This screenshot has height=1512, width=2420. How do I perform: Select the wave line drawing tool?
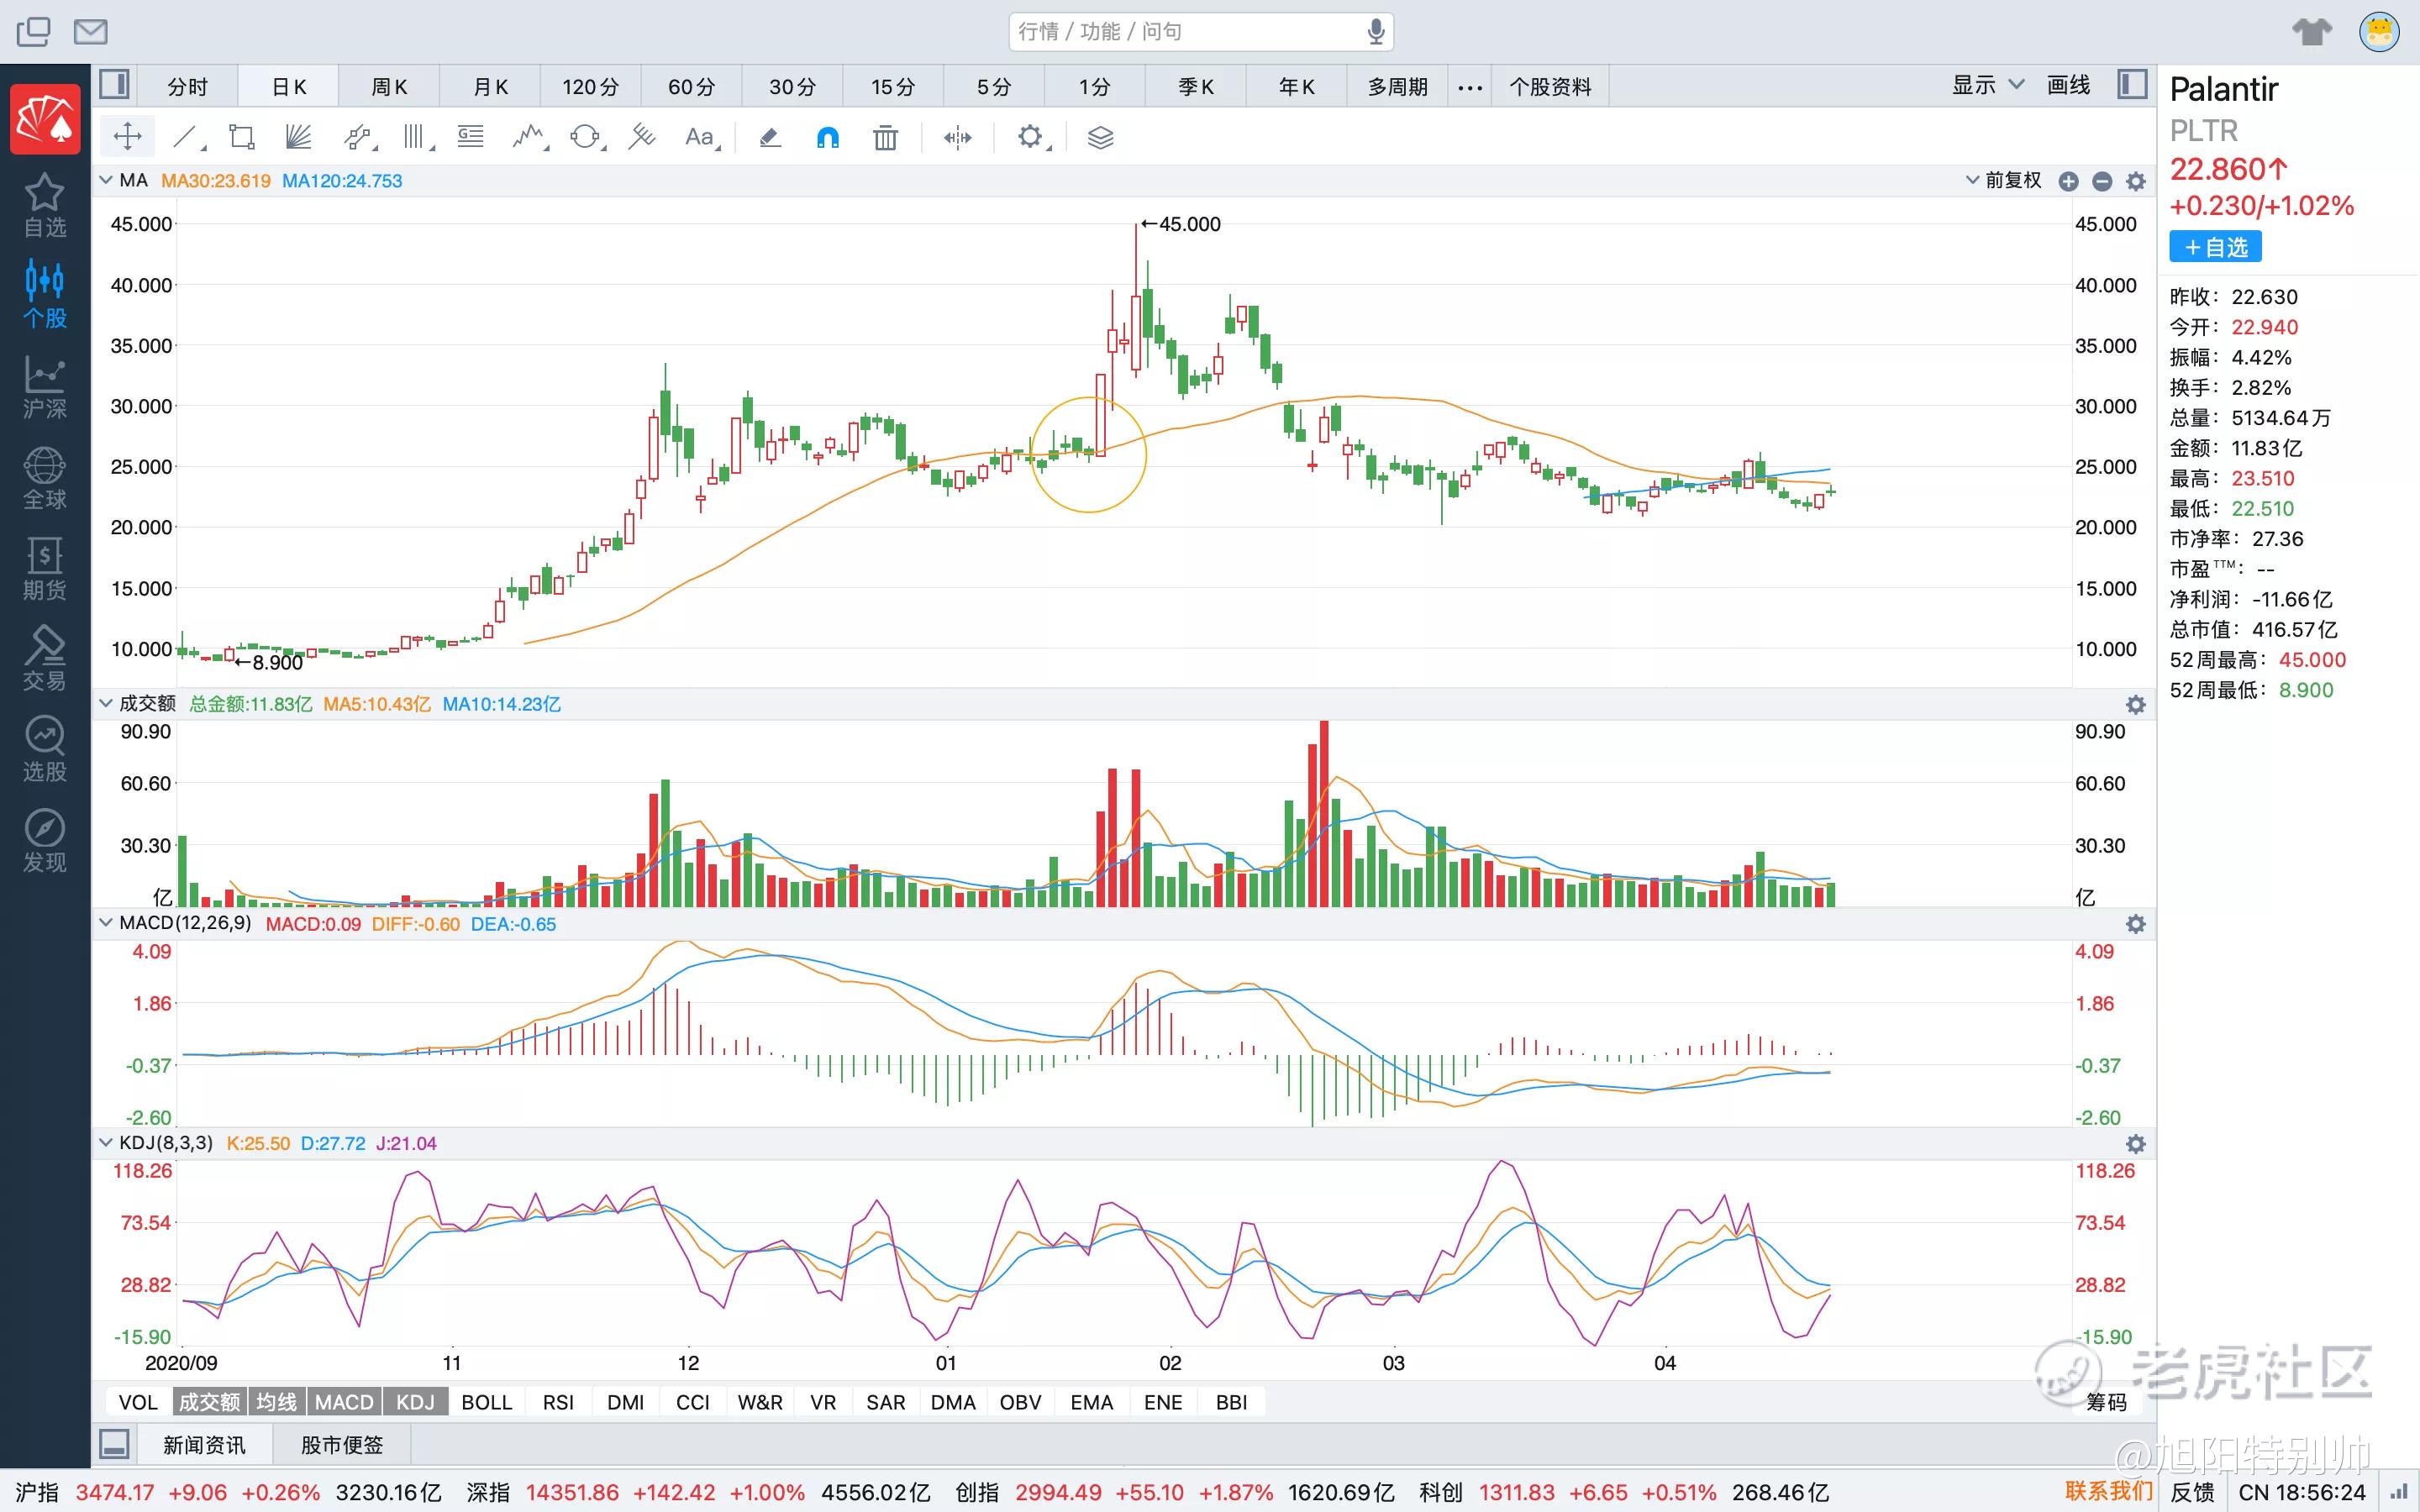(529, 137)
